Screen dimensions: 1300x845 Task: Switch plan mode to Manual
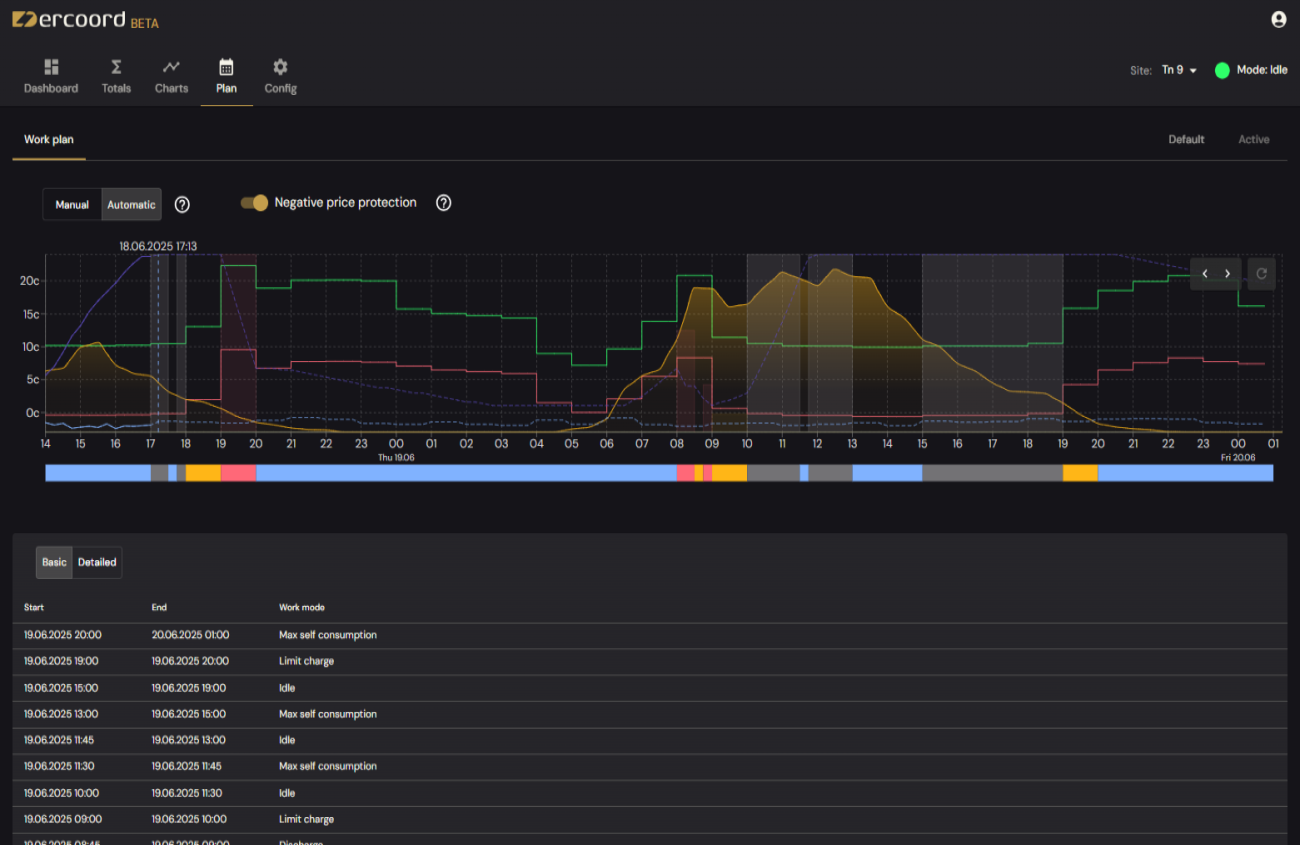(x=72, y=204)
